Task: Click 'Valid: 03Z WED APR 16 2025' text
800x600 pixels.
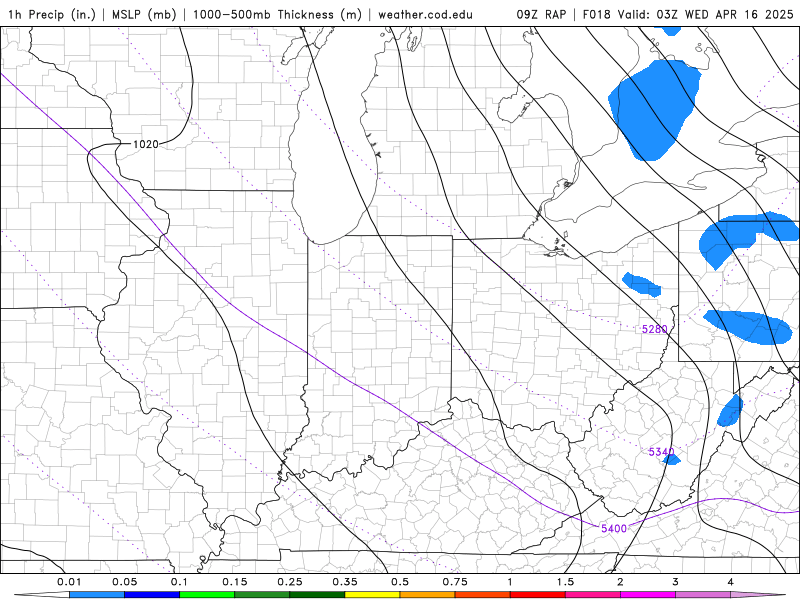Action: 706,14
